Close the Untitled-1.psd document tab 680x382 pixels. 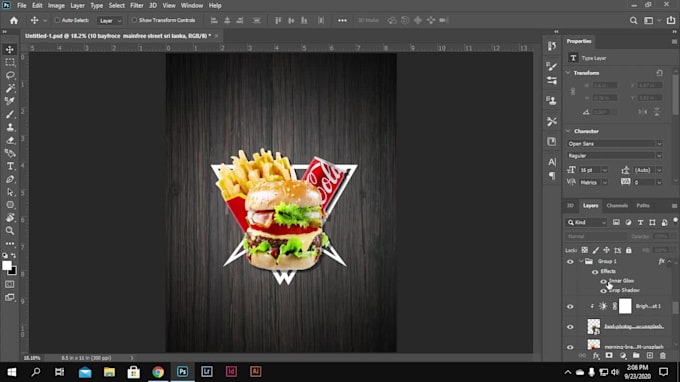(216, 36)
